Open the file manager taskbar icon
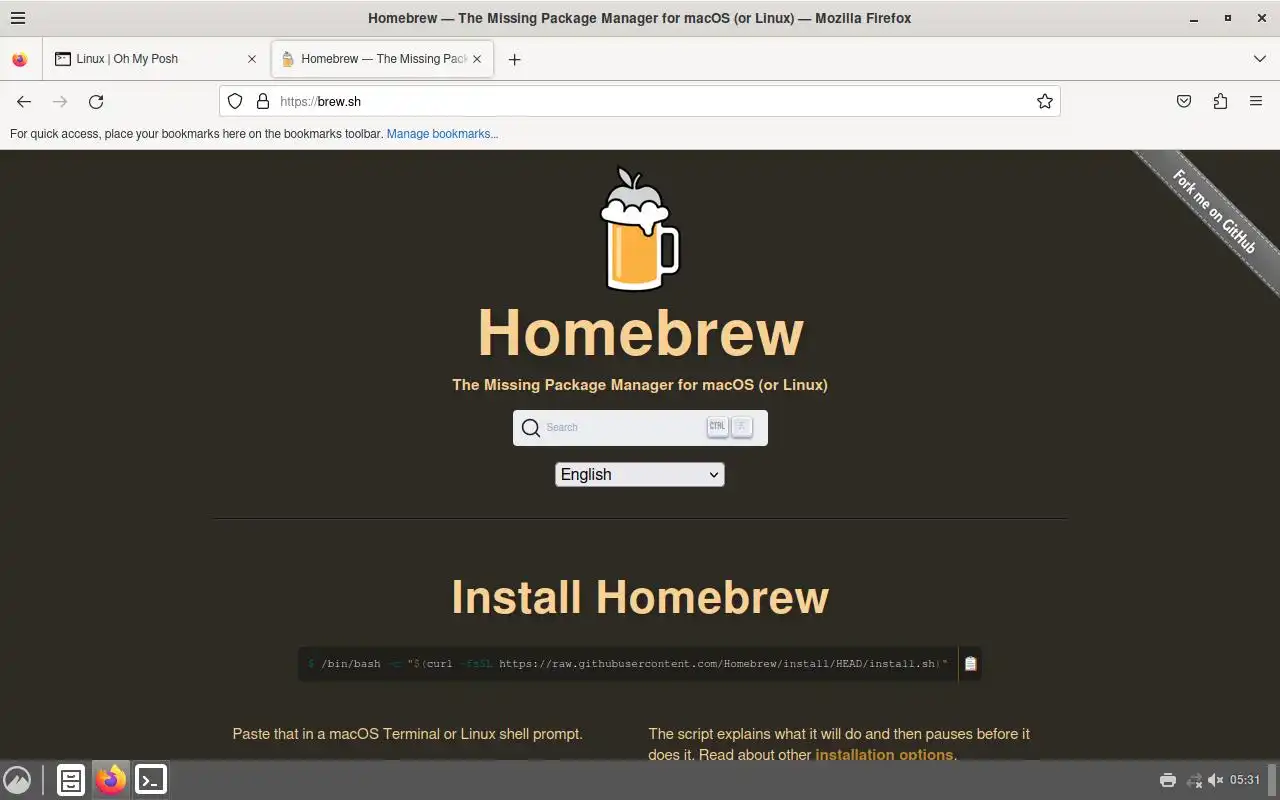Image resolution: width=1280 pixels, height=800 pixels. click(71, 779)
